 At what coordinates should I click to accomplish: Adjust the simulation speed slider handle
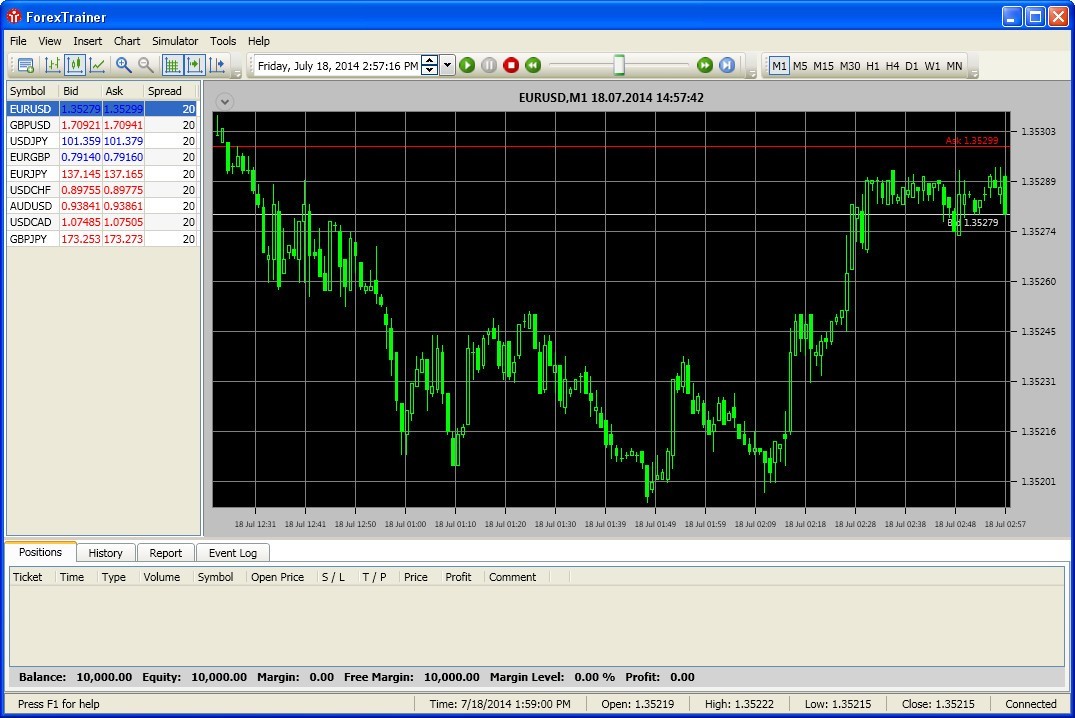point(619,65)
